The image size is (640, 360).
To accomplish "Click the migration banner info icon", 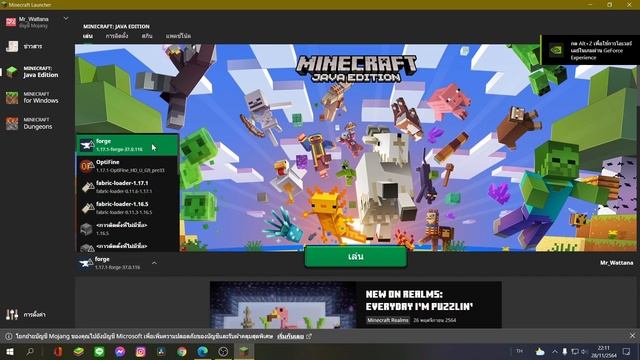I will 9,336.
